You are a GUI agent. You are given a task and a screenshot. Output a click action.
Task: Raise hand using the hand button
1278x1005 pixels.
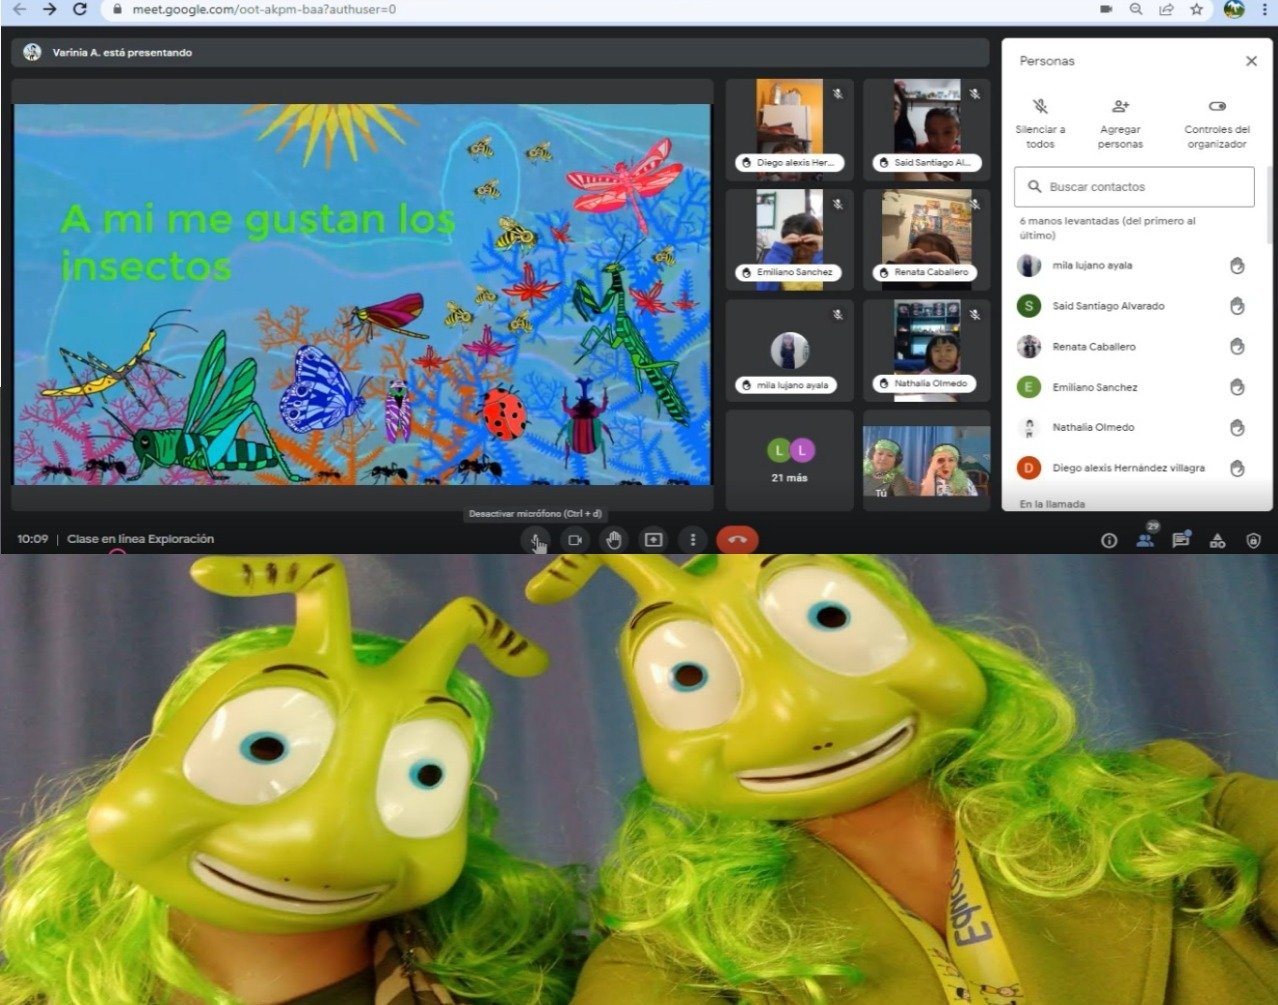tap(614, 540)
